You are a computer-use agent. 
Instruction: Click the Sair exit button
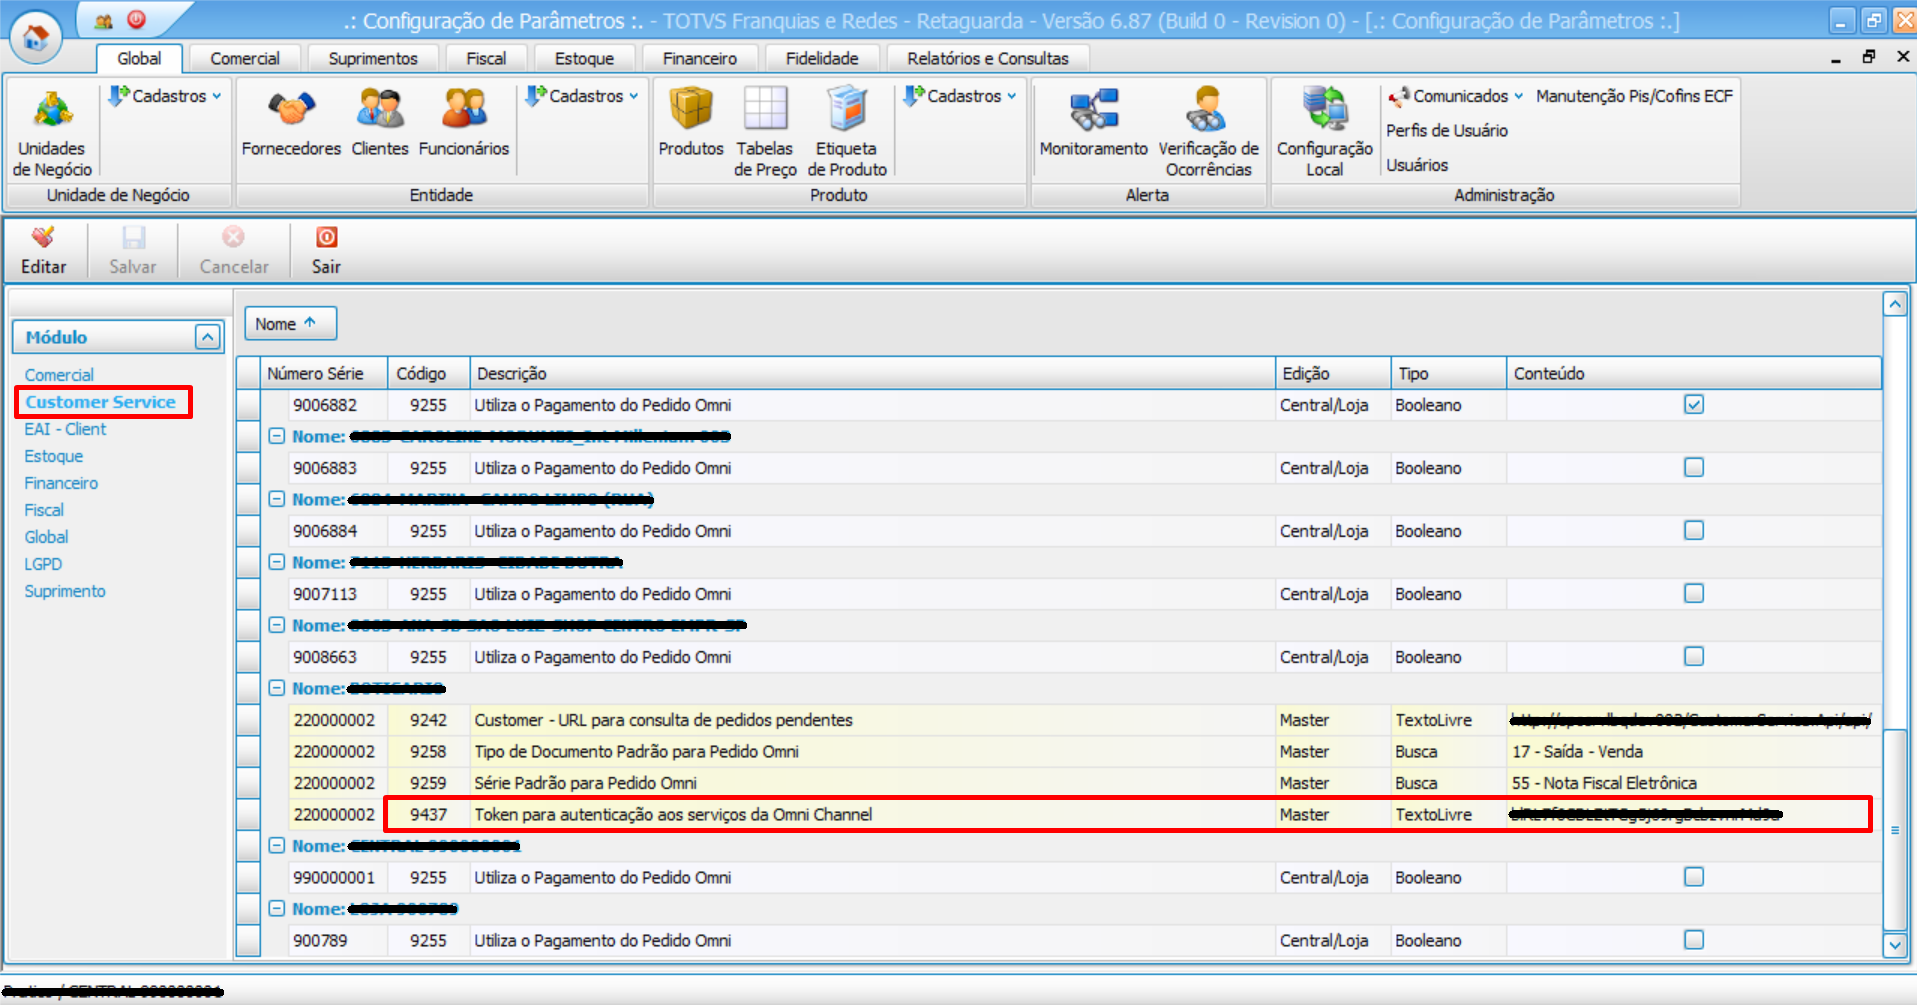326,251
